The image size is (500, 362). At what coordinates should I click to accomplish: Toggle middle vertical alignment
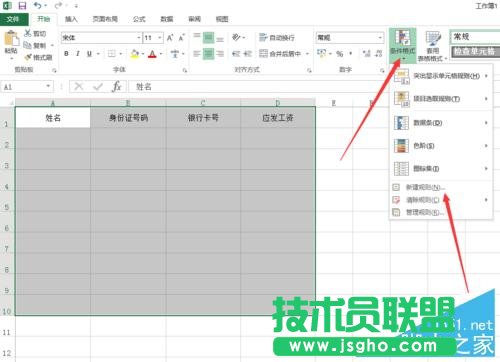[x=208, y=37]
